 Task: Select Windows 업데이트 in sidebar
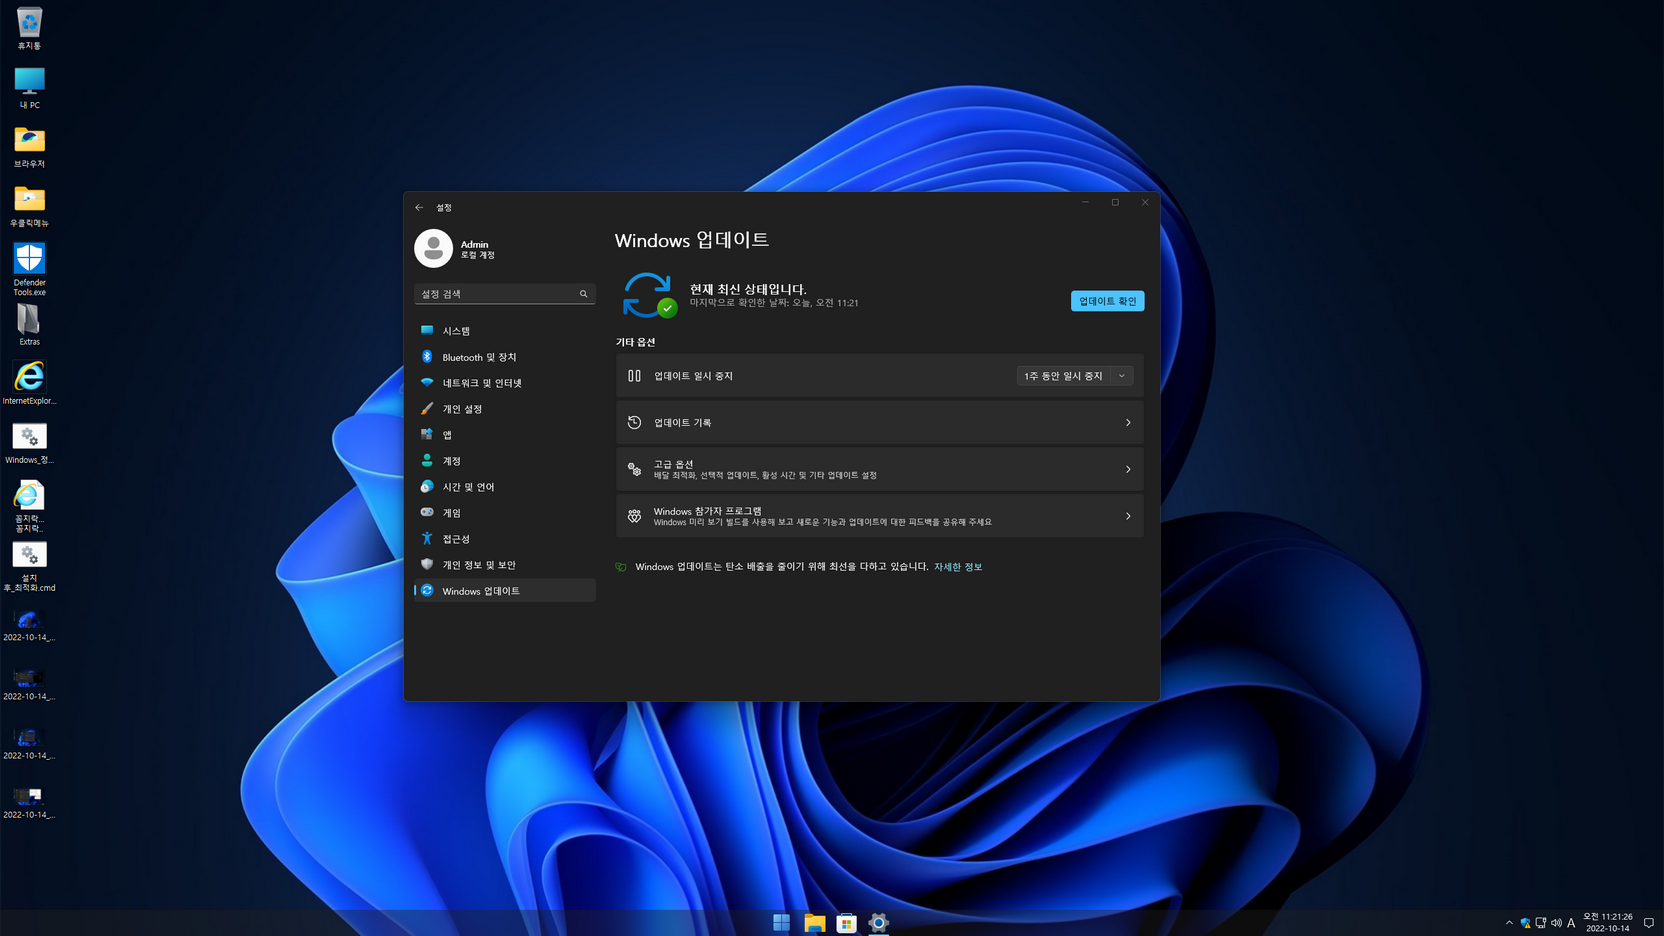click(504, 591)
